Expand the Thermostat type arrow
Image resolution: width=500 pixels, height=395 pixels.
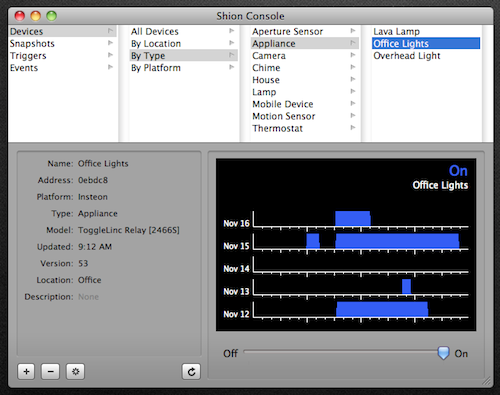point(353,128)
